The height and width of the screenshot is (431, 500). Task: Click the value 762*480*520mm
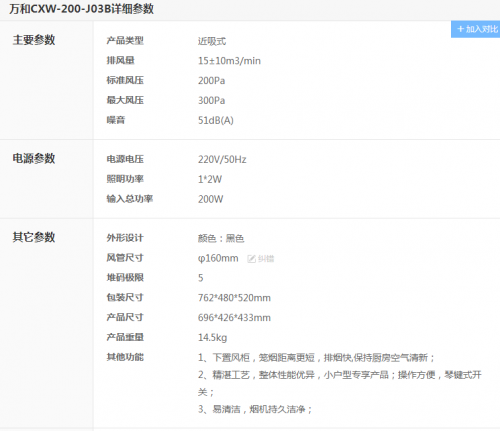[x=234, y=298]
